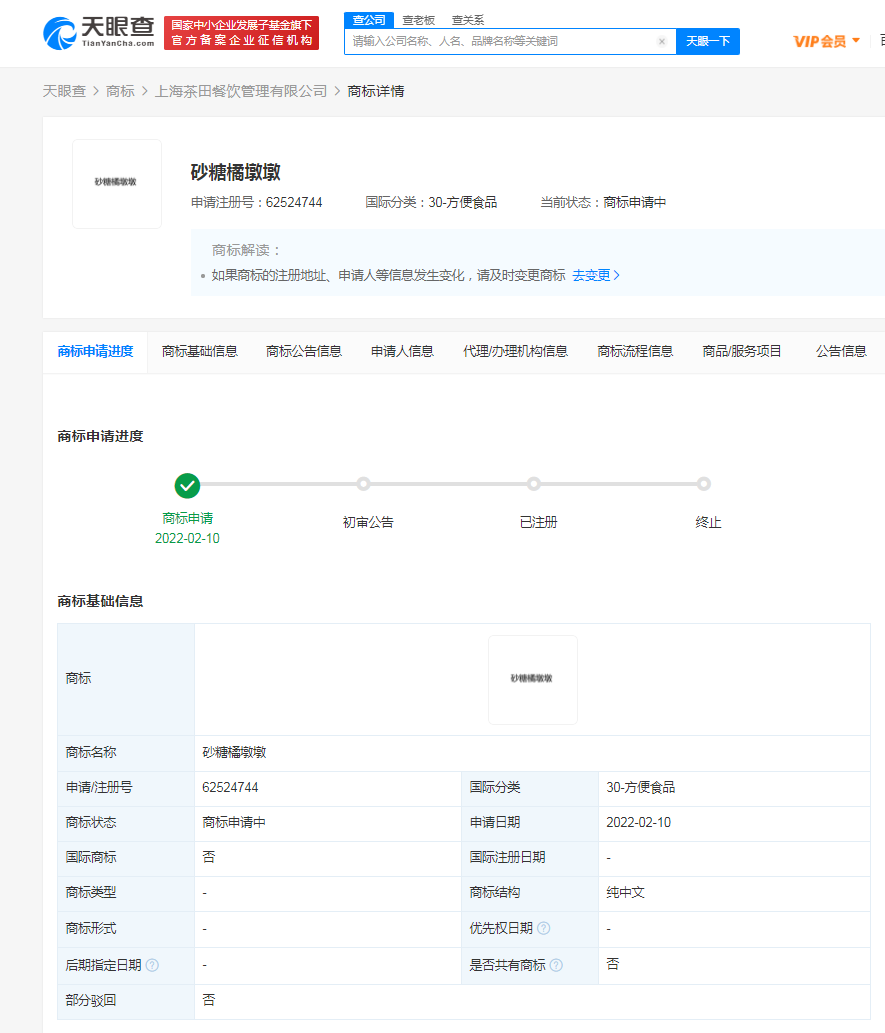Viewport: 885px width, 1033px height.
Task: Switch to the 查关系 search tab
Action: (x=466, y=19)
